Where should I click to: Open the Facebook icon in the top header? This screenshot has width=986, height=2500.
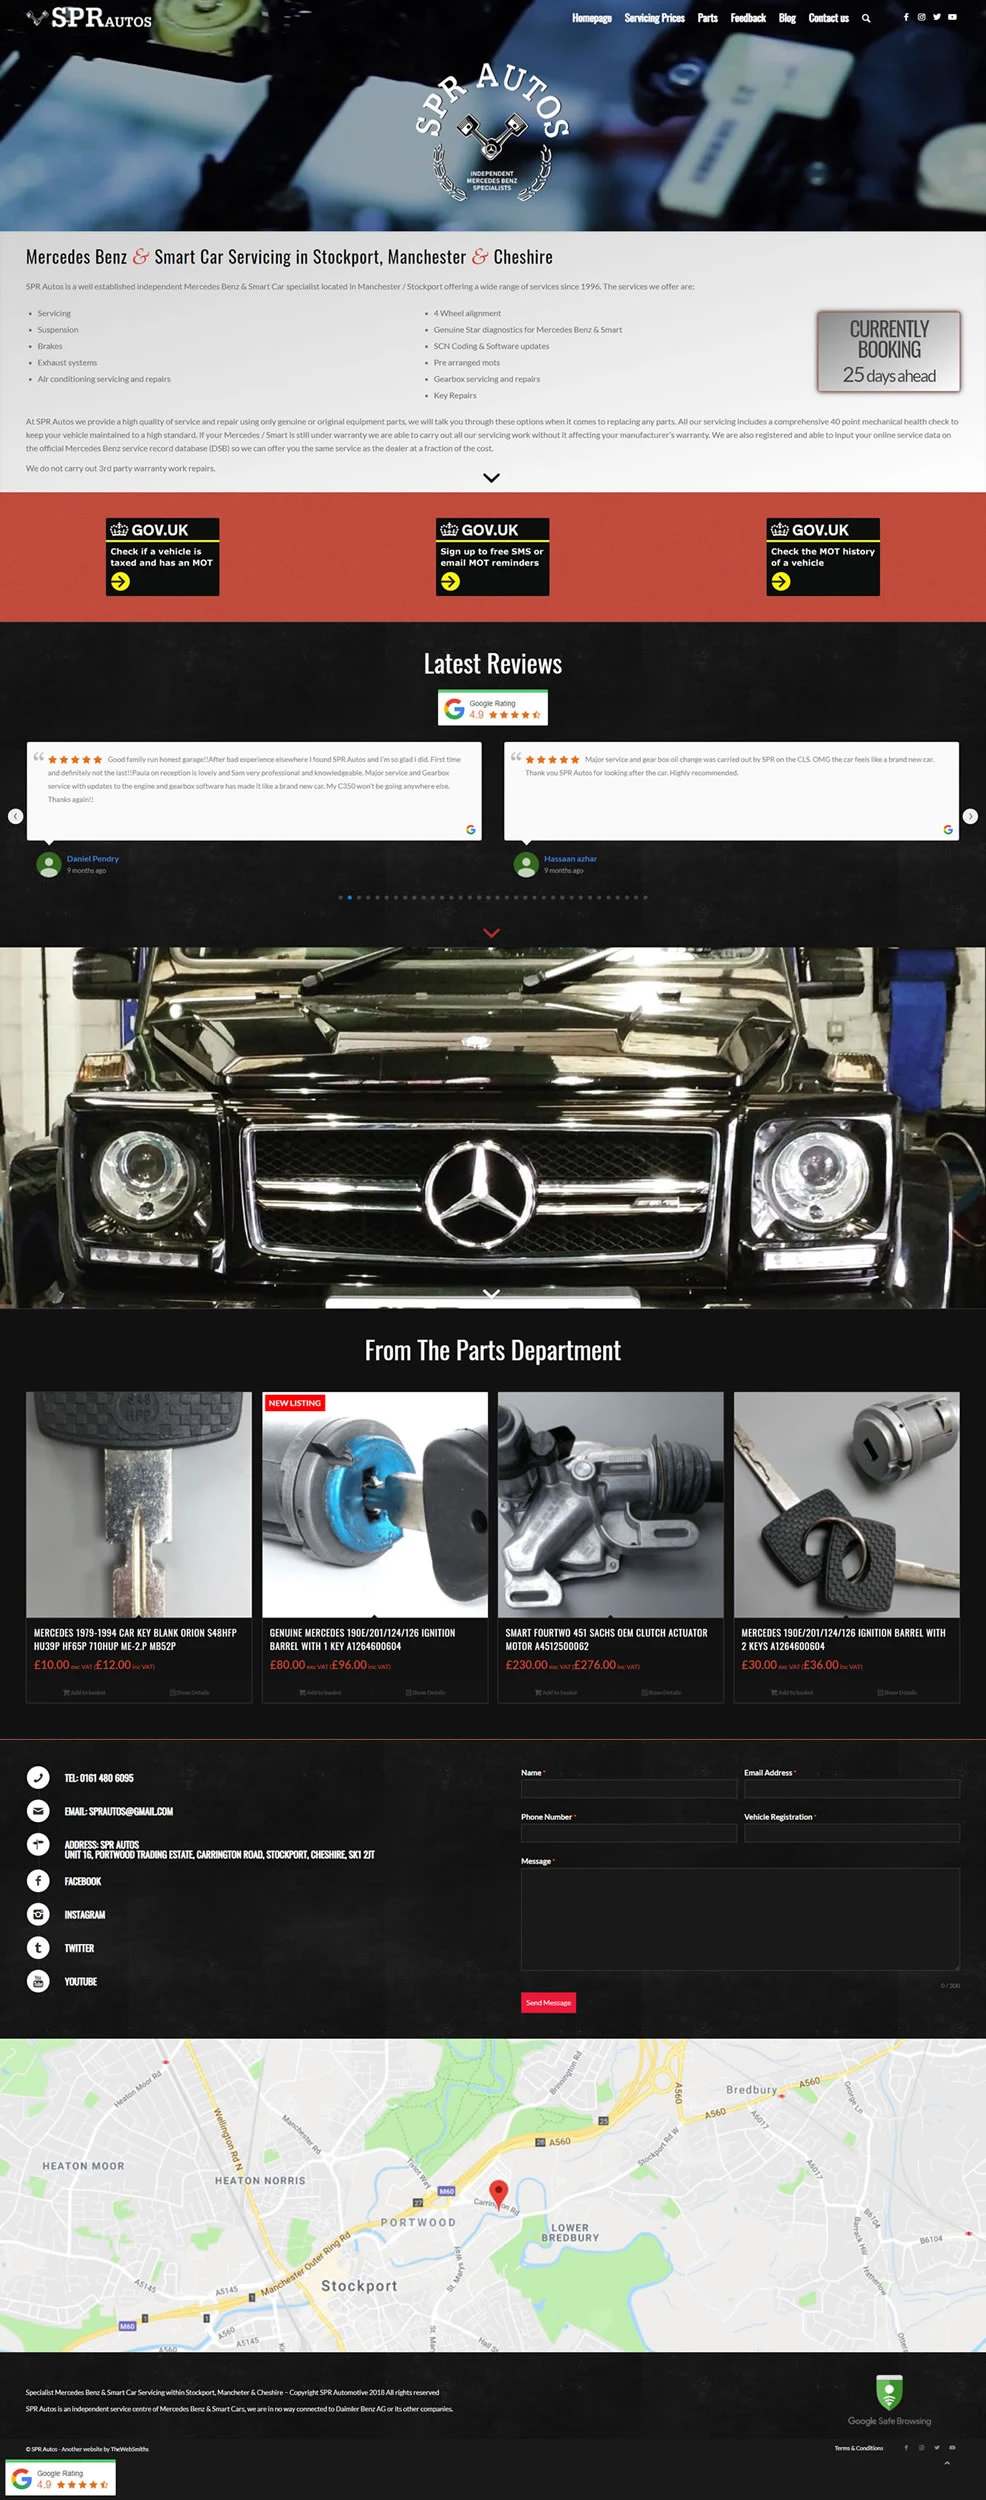pos(906,17)
